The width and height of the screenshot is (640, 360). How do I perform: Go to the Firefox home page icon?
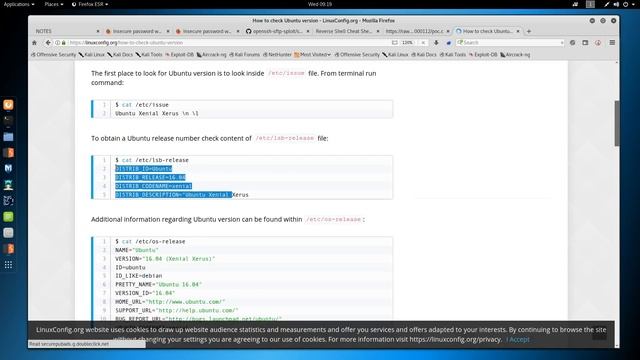(x=34, y=42)
